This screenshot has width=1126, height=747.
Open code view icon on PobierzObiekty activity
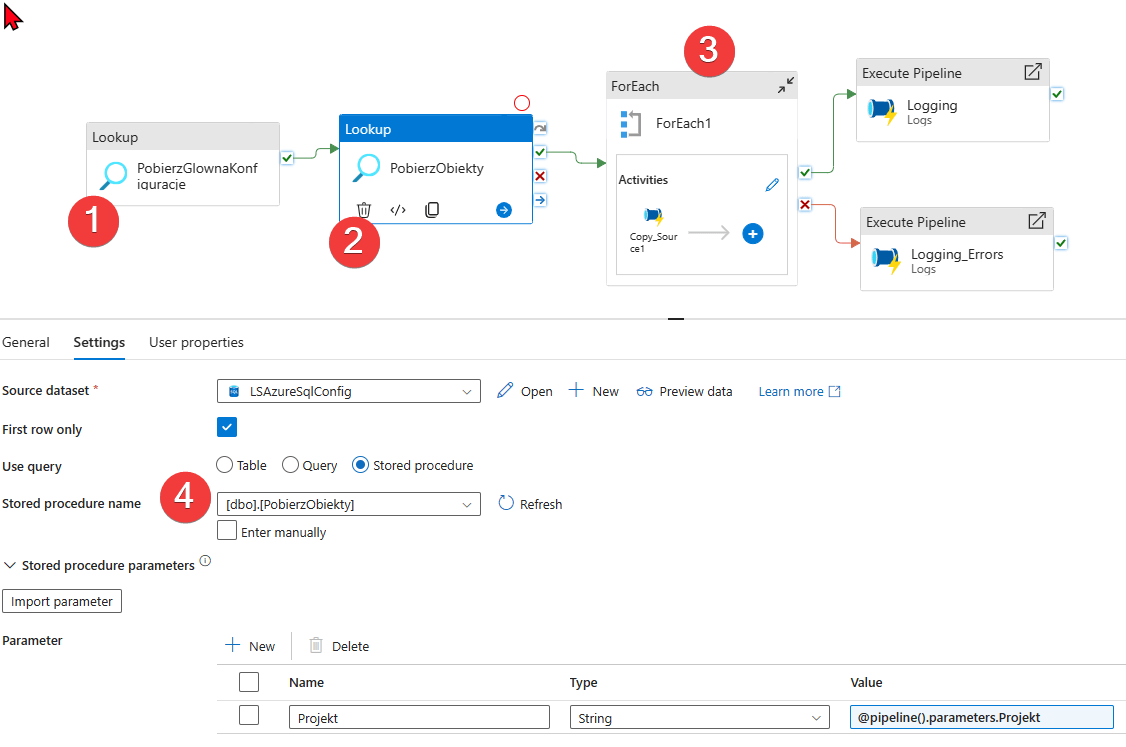tap(398, 210)
